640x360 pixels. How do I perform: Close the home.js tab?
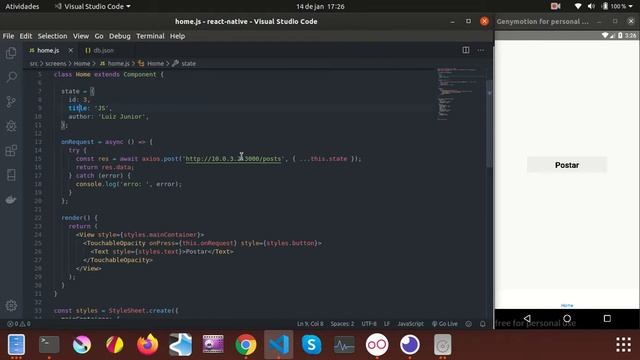tap(71, 50)
